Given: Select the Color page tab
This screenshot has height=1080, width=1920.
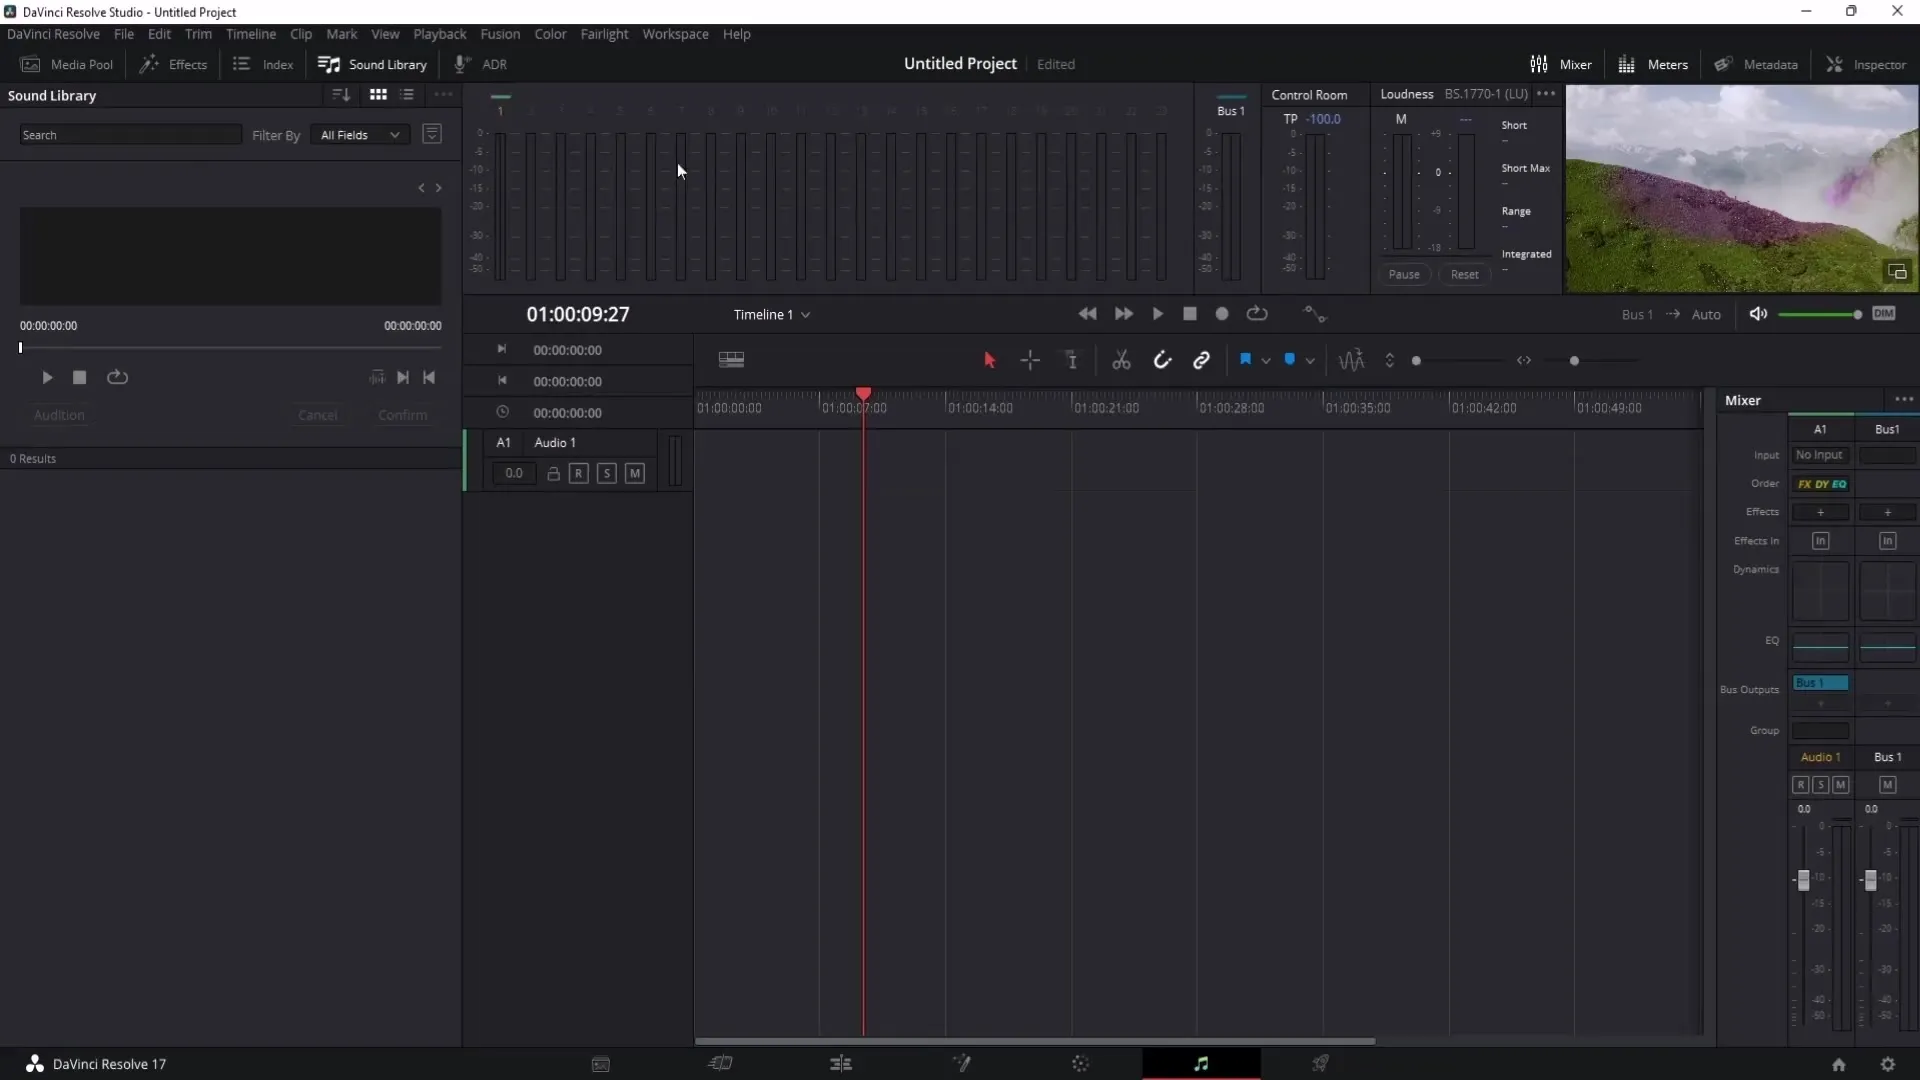Looking at the screenshot, I should pyautogui.click(x=1080, y=1063).
